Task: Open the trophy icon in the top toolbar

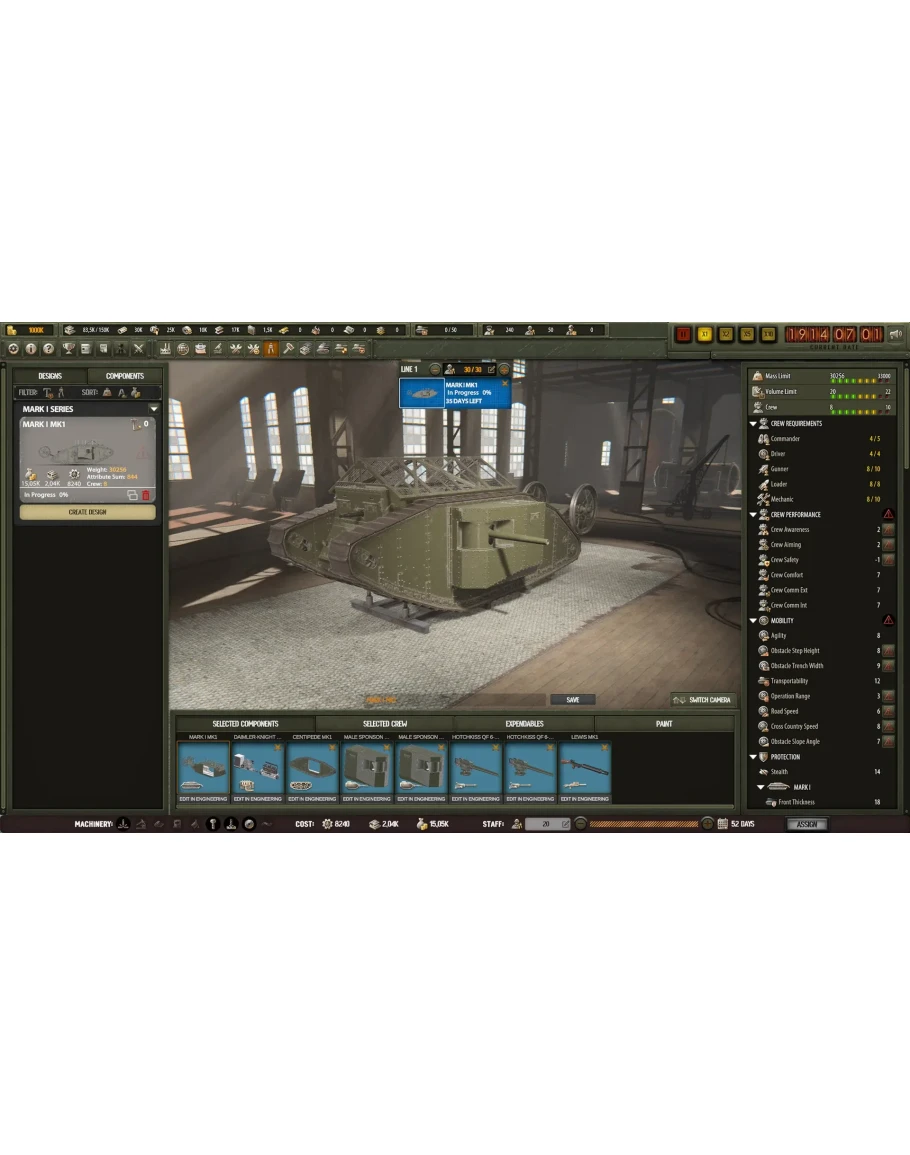Action: [68, 348]
